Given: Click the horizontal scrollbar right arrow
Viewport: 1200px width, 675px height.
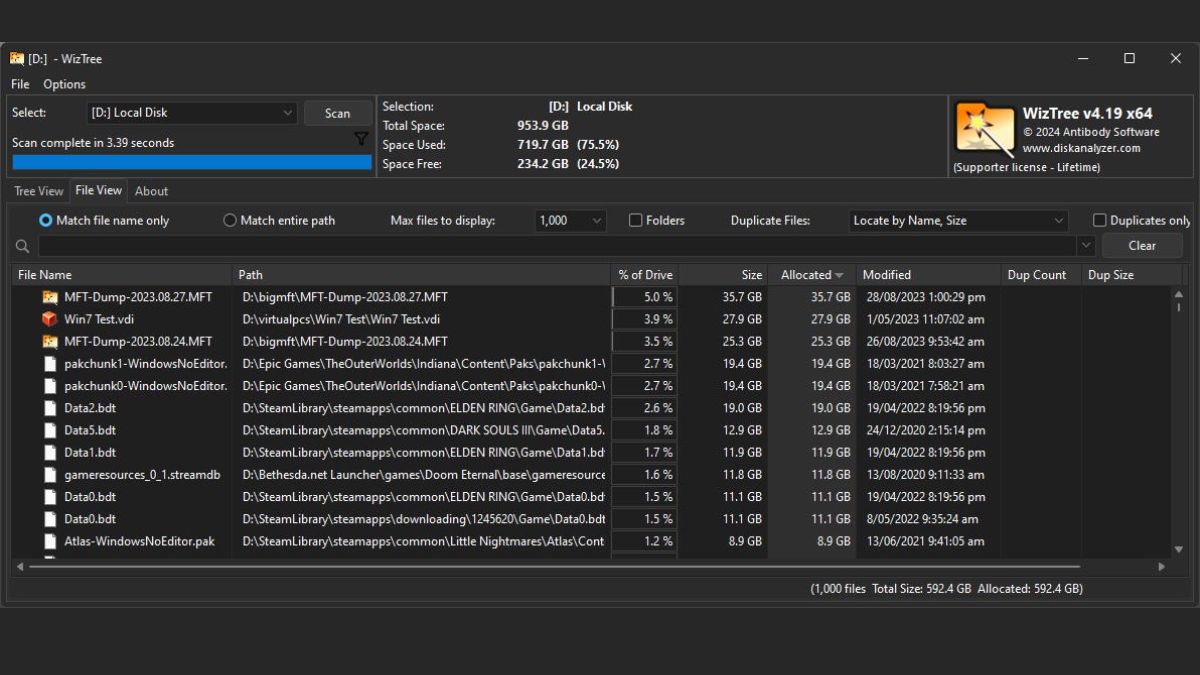Looking at the screenshot, I should [x=1161, y=567].
